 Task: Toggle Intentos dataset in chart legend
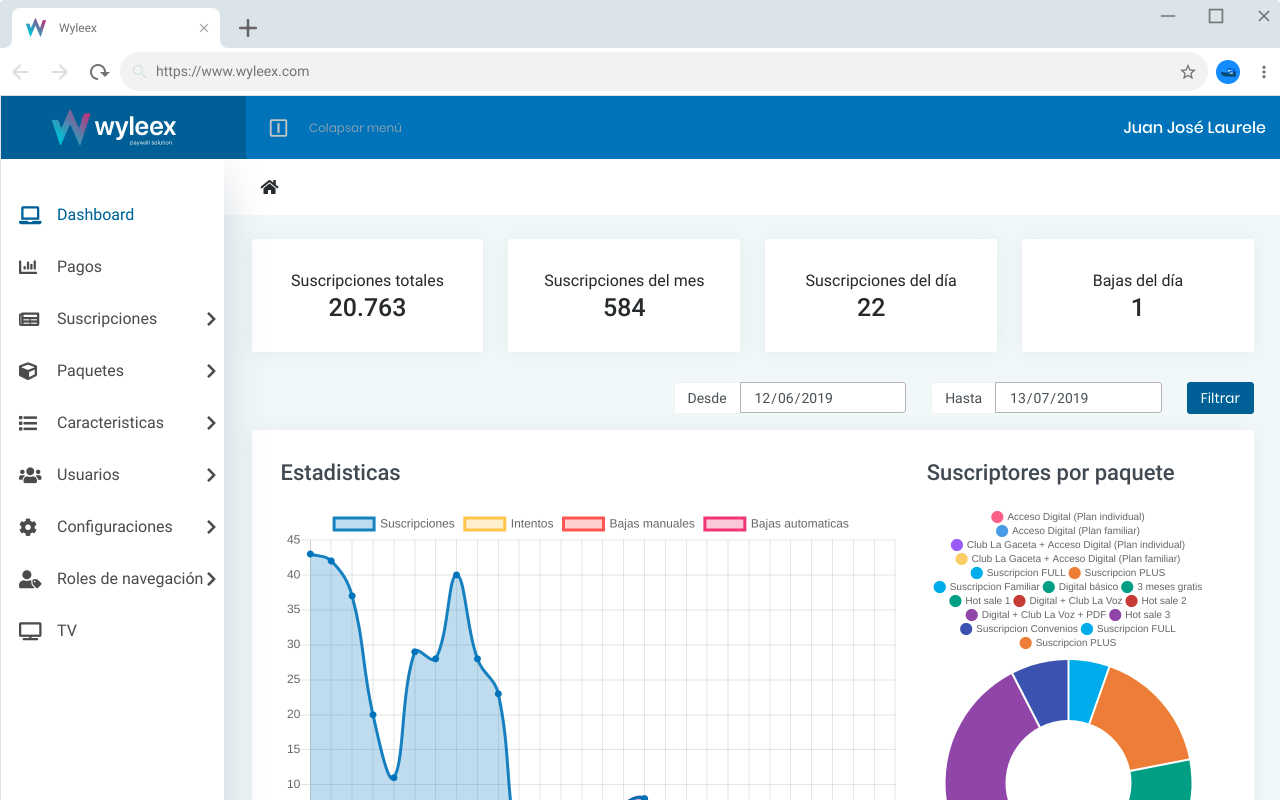508,524
